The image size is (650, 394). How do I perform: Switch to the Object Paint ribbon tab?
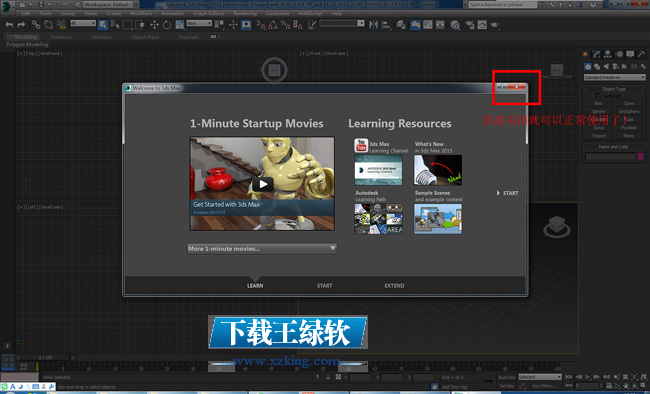145,37
